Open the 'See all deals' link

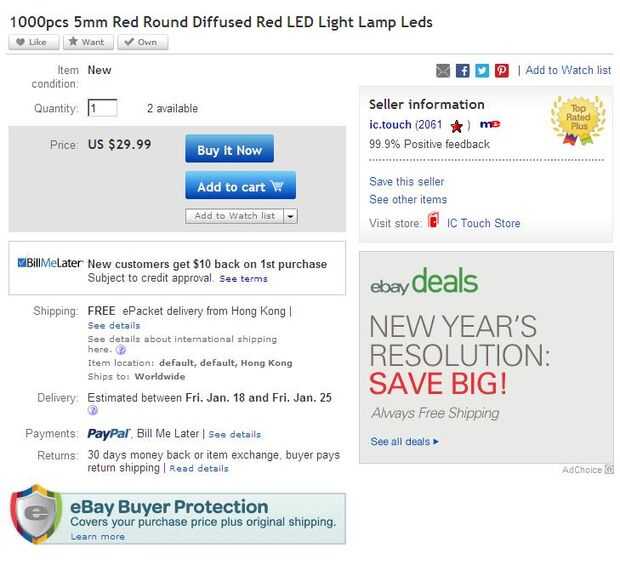point(404,441)
